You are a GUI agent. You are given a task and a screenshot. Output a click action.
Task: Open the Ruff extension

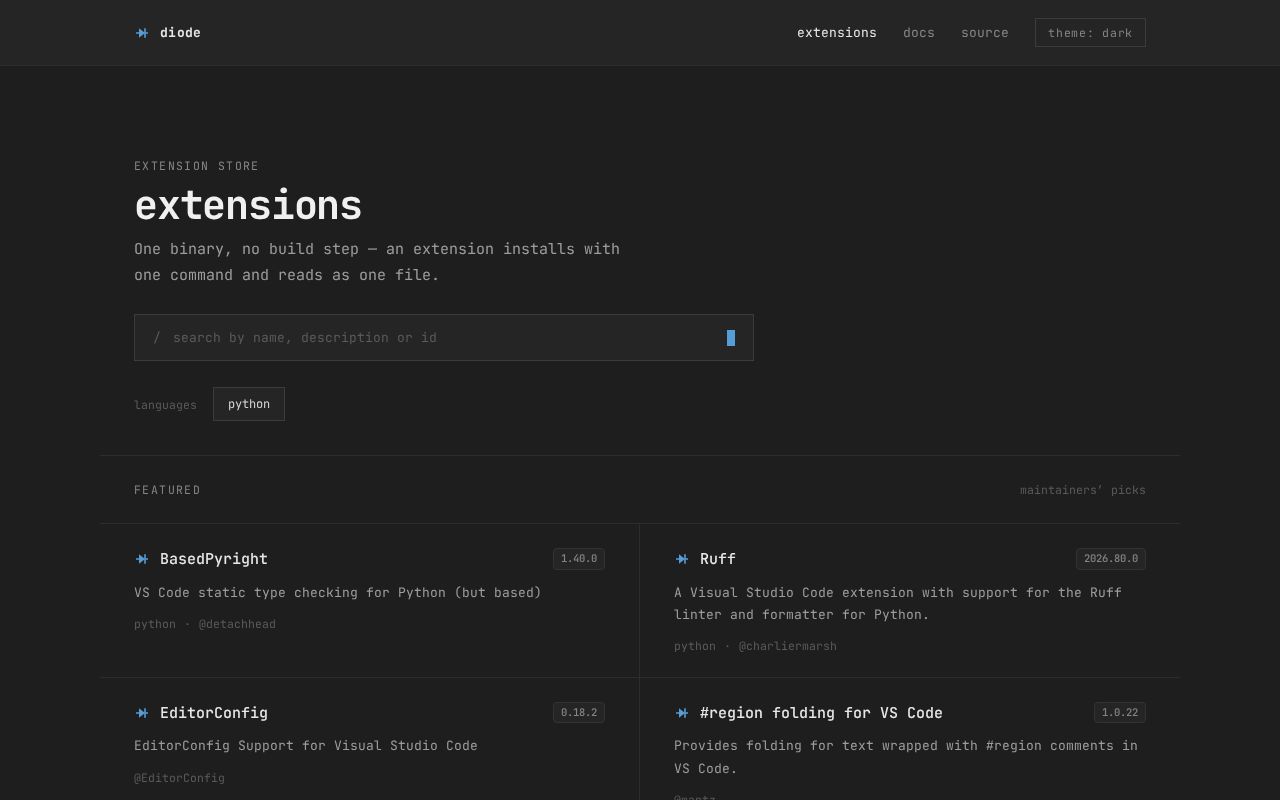(x=718, y=559)
